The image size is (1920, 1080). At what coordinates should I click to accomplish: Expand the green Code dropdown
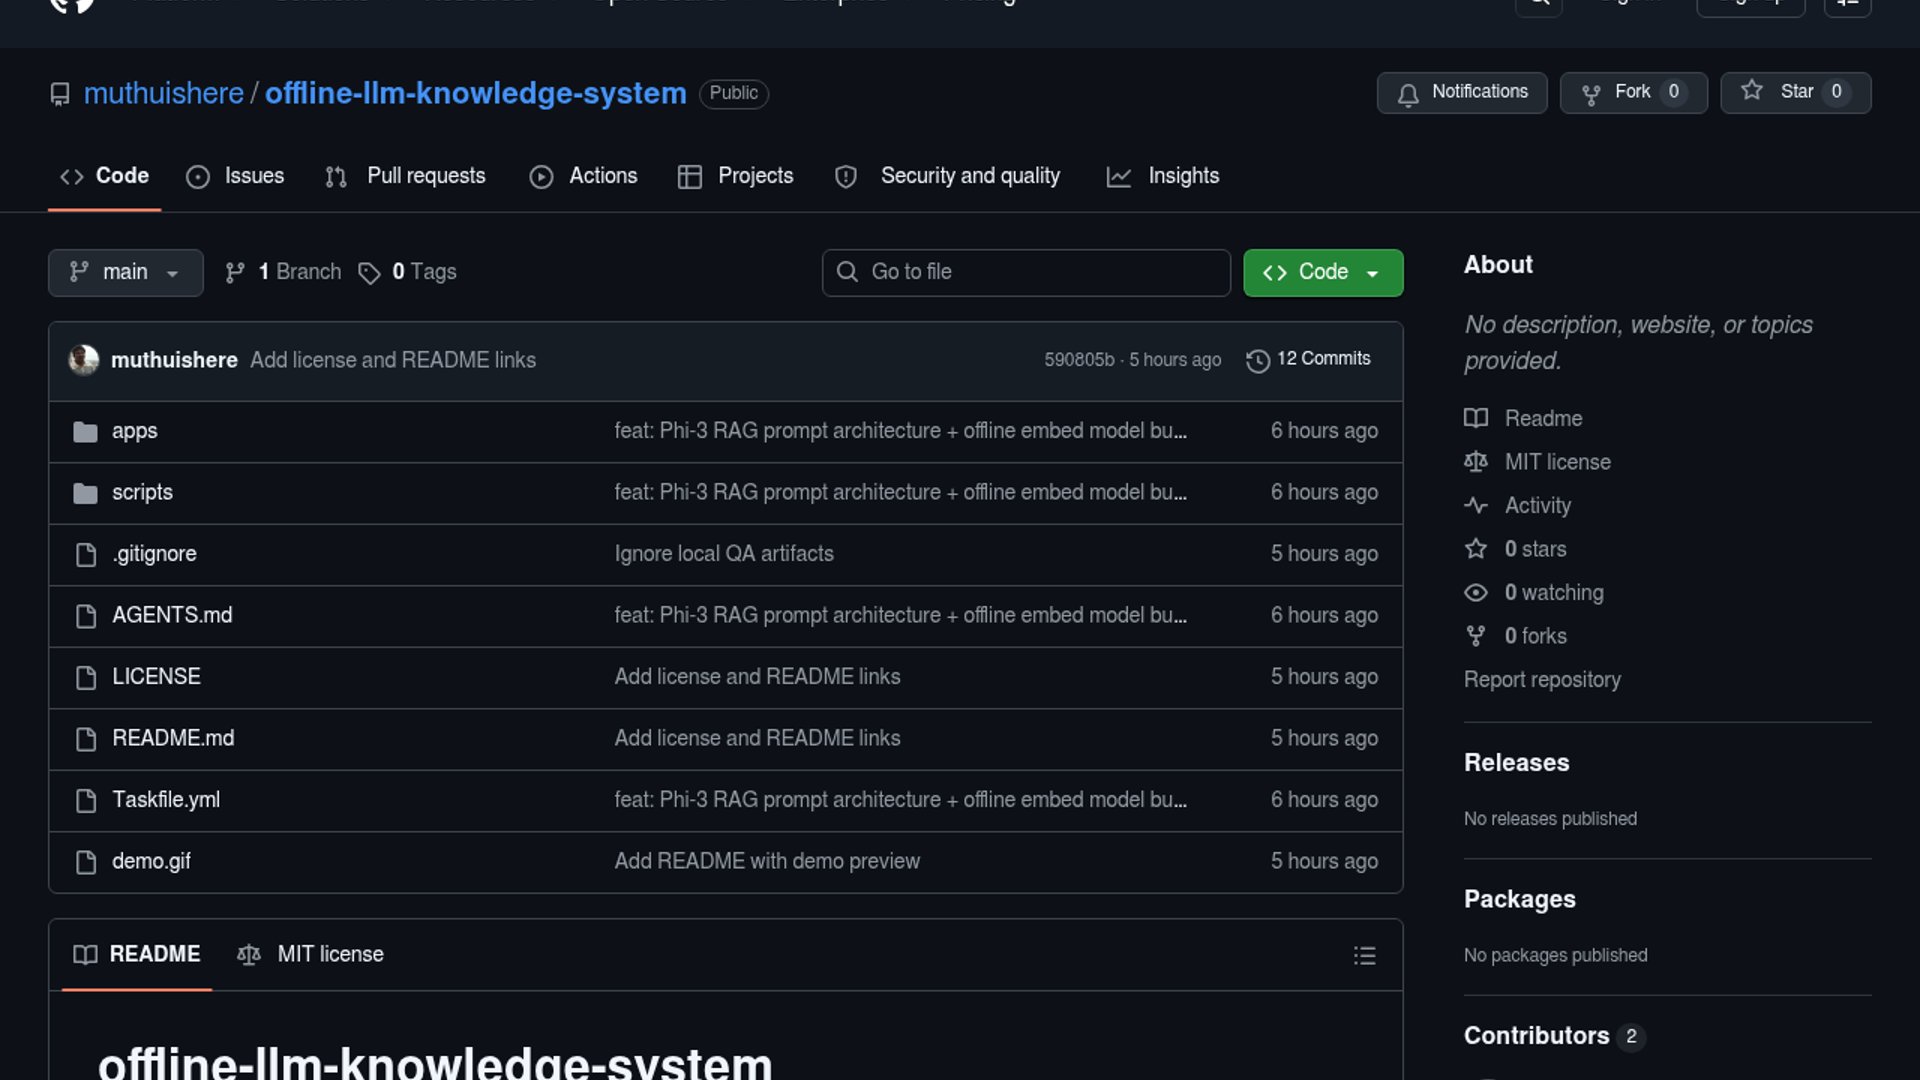pyautogui.click(x=1322, y=273)
